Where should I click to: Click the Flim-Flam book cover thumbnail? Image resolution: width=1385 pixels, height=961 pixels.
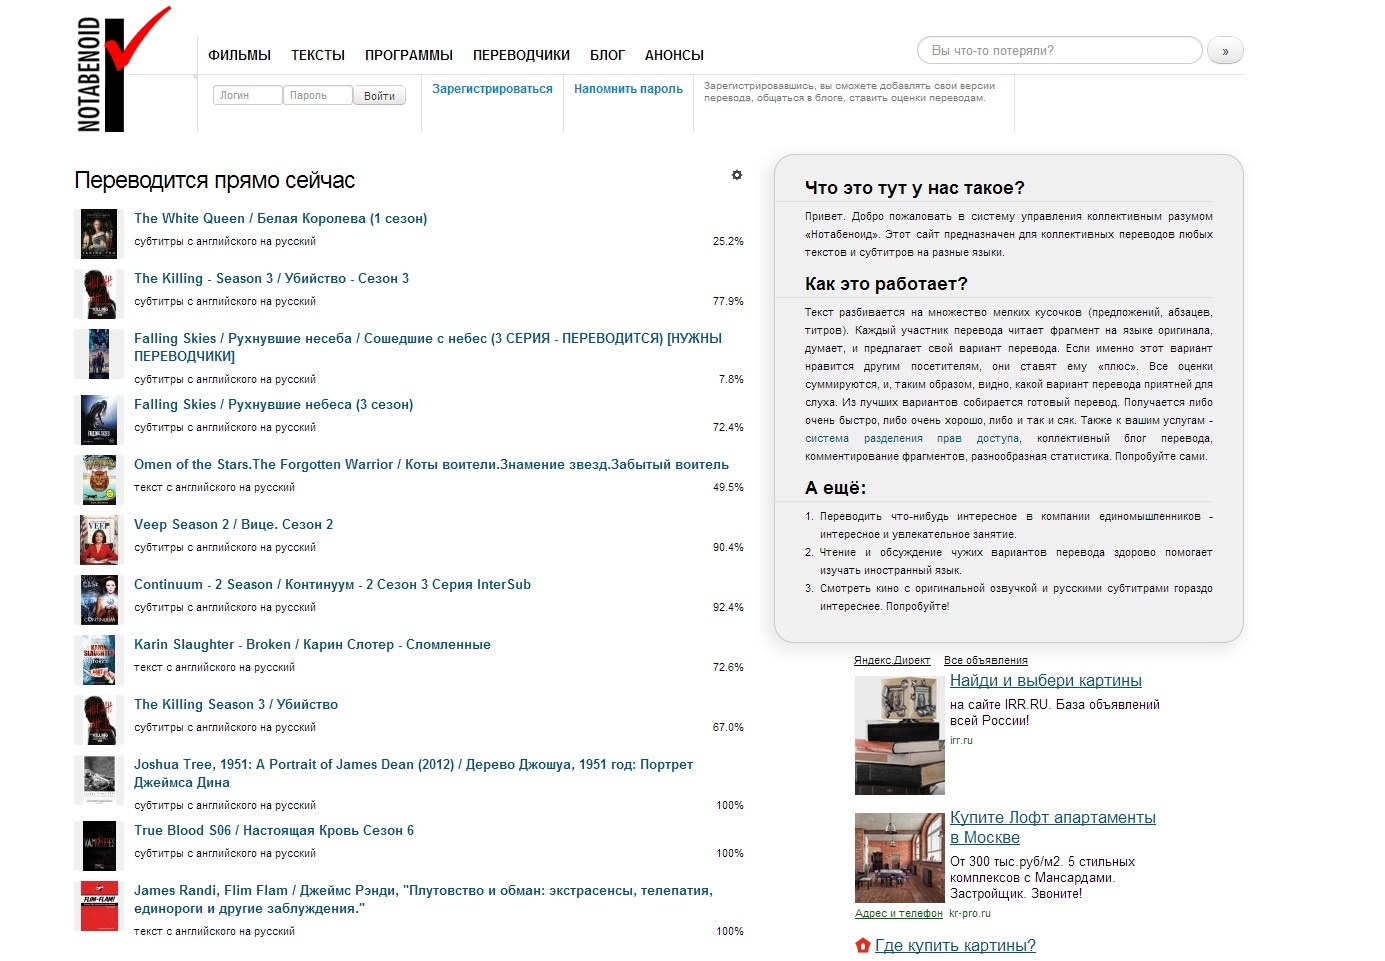(x=99, y=906)
